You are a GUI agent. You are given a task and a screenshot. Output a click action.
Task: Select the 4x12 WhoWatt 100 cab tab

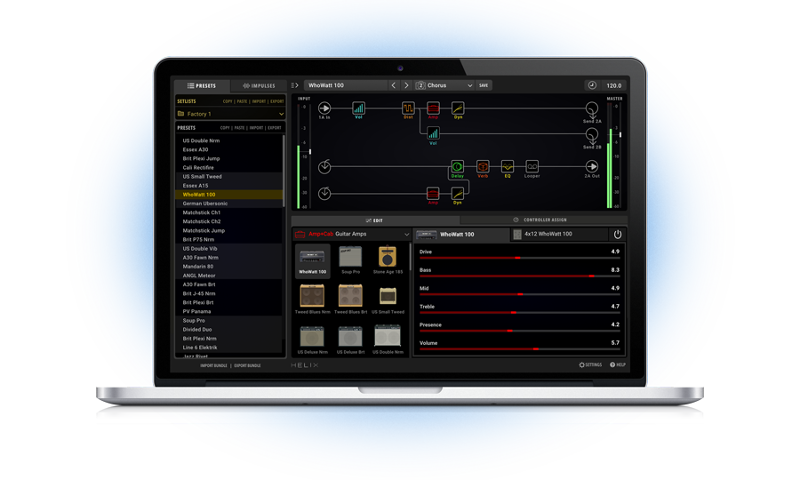pos(559,234)
